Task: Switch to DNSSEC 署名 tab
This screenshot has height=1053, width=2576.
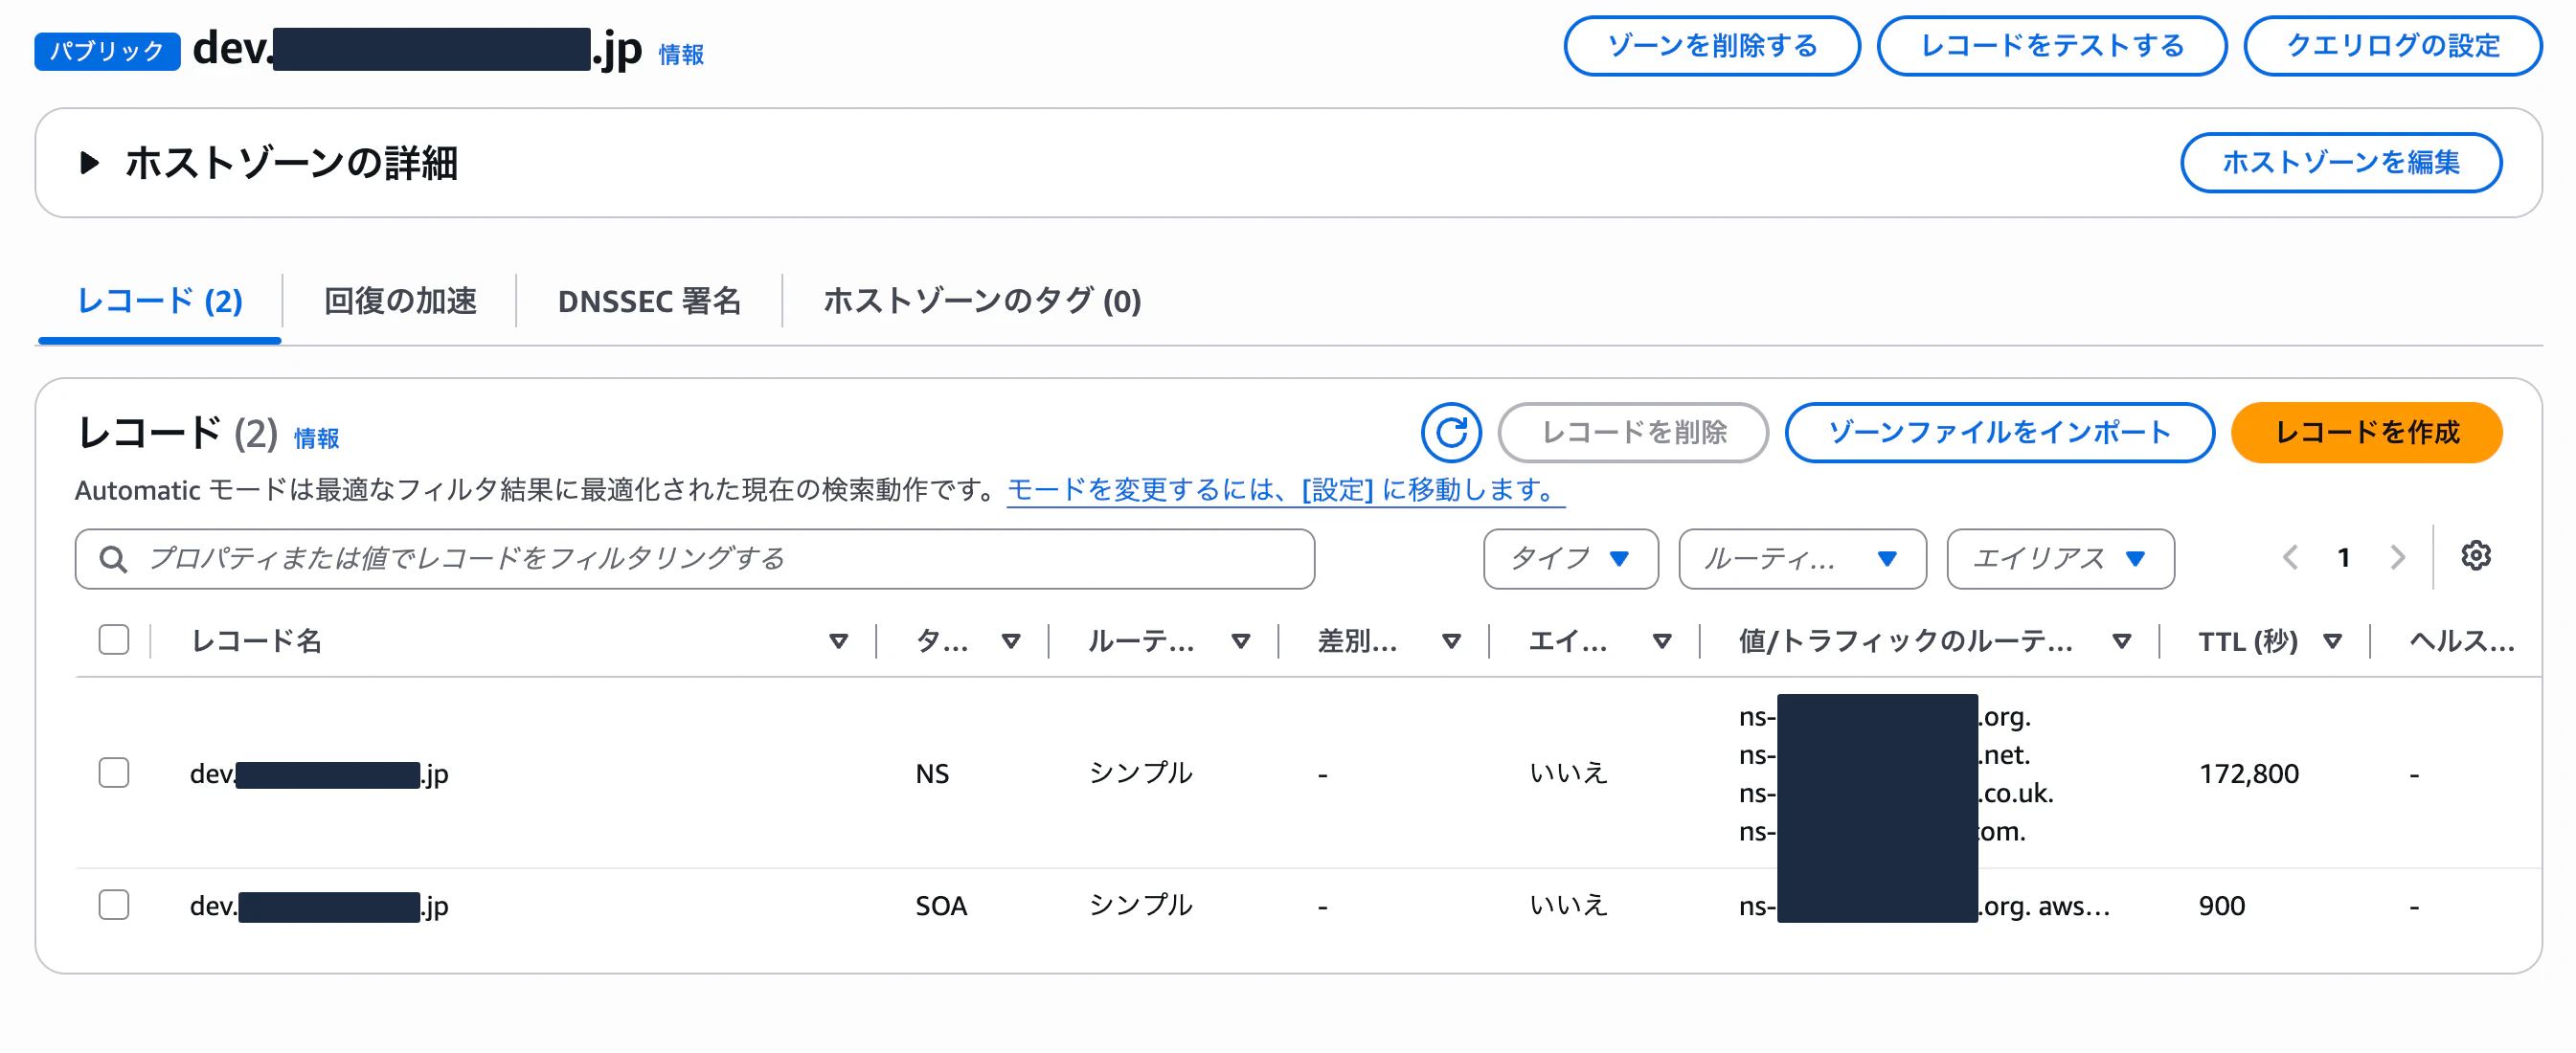Action: tap(649, 301)
